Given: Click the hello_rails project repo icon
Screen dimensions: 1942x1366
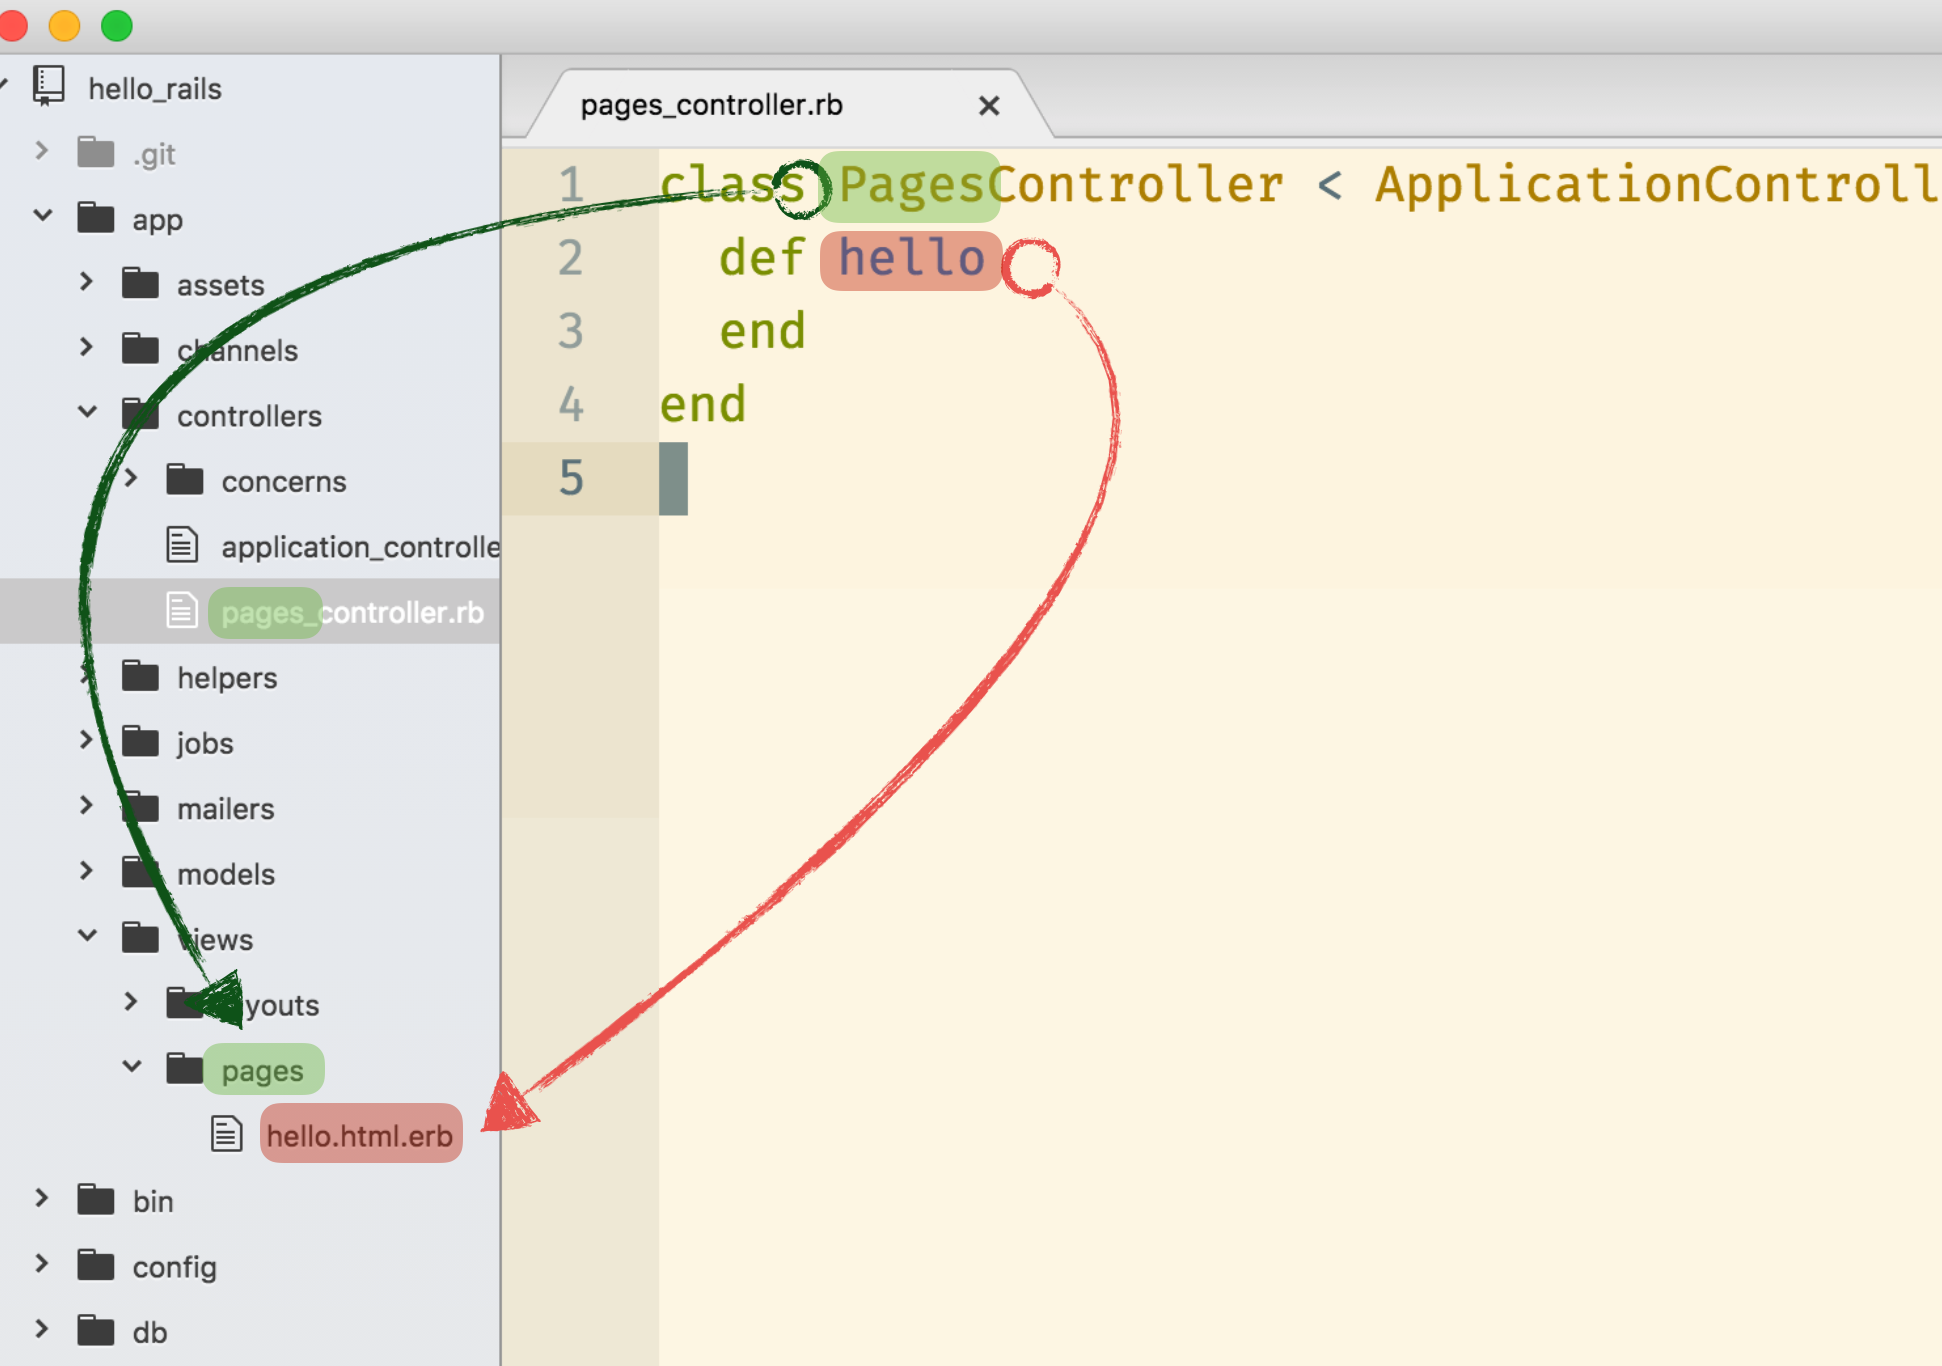Looking at the screenshot, I should pyautogui.click(x=48, y=86).
